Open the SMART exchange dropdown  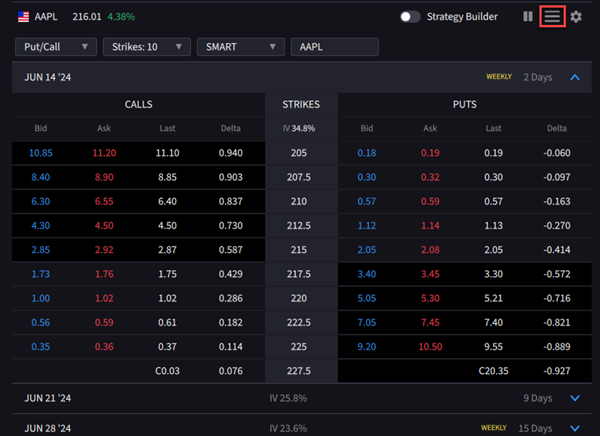[x=241, y=47]
